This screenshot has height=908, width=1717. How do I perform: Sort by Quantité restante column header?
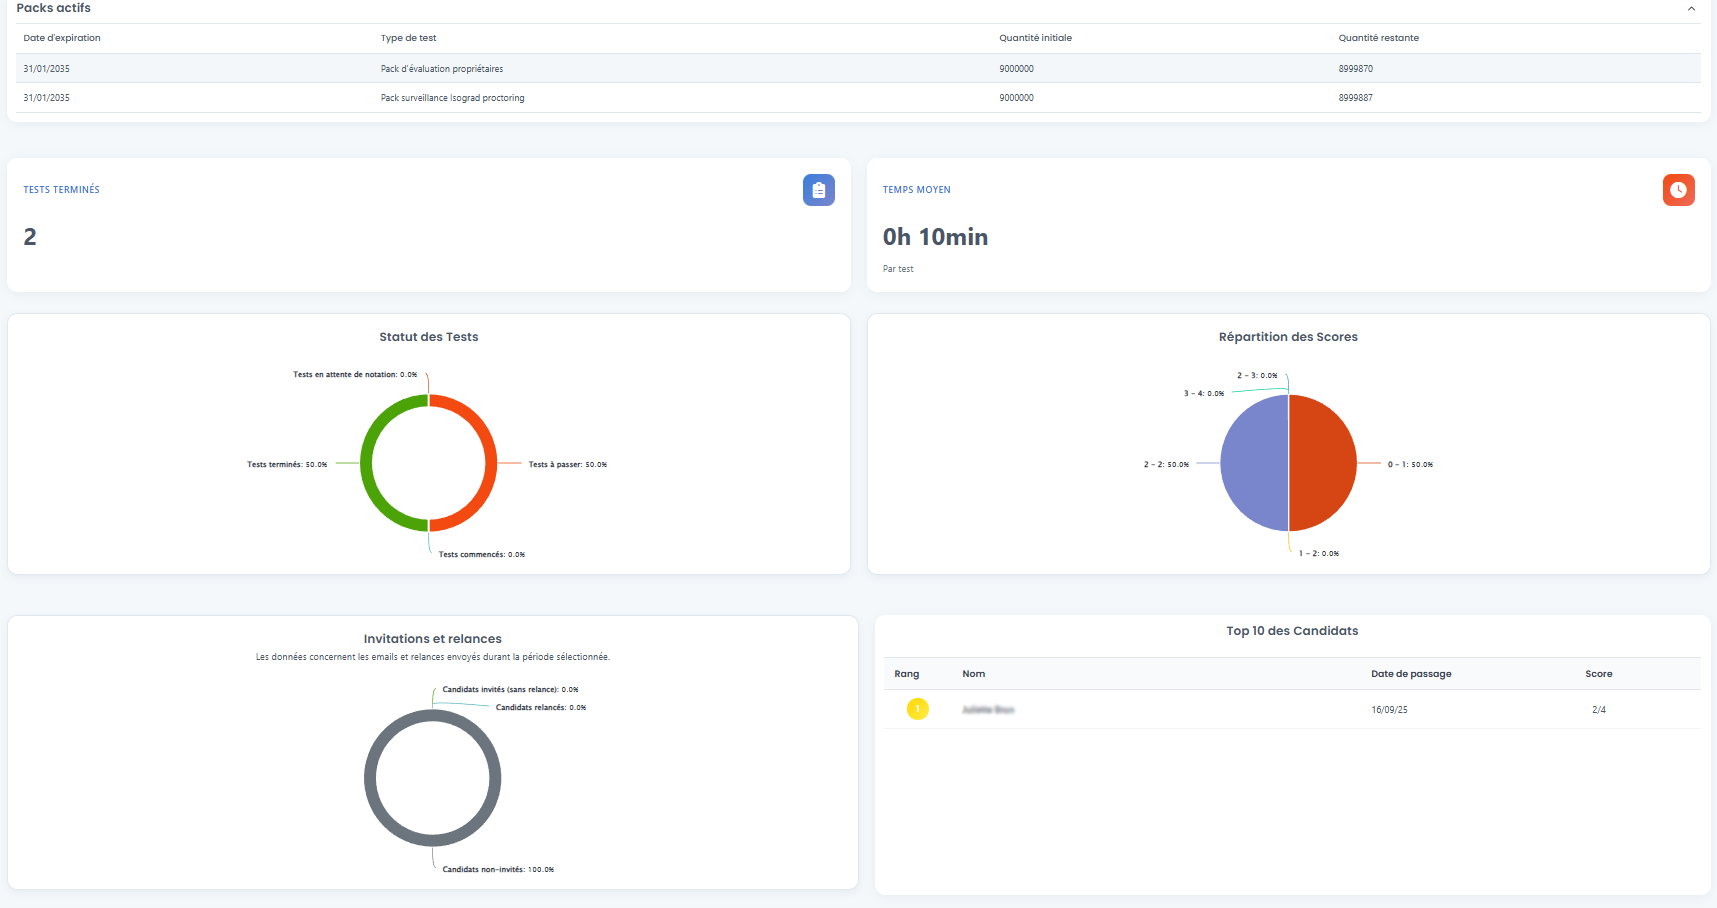[x=1378, y=38]
